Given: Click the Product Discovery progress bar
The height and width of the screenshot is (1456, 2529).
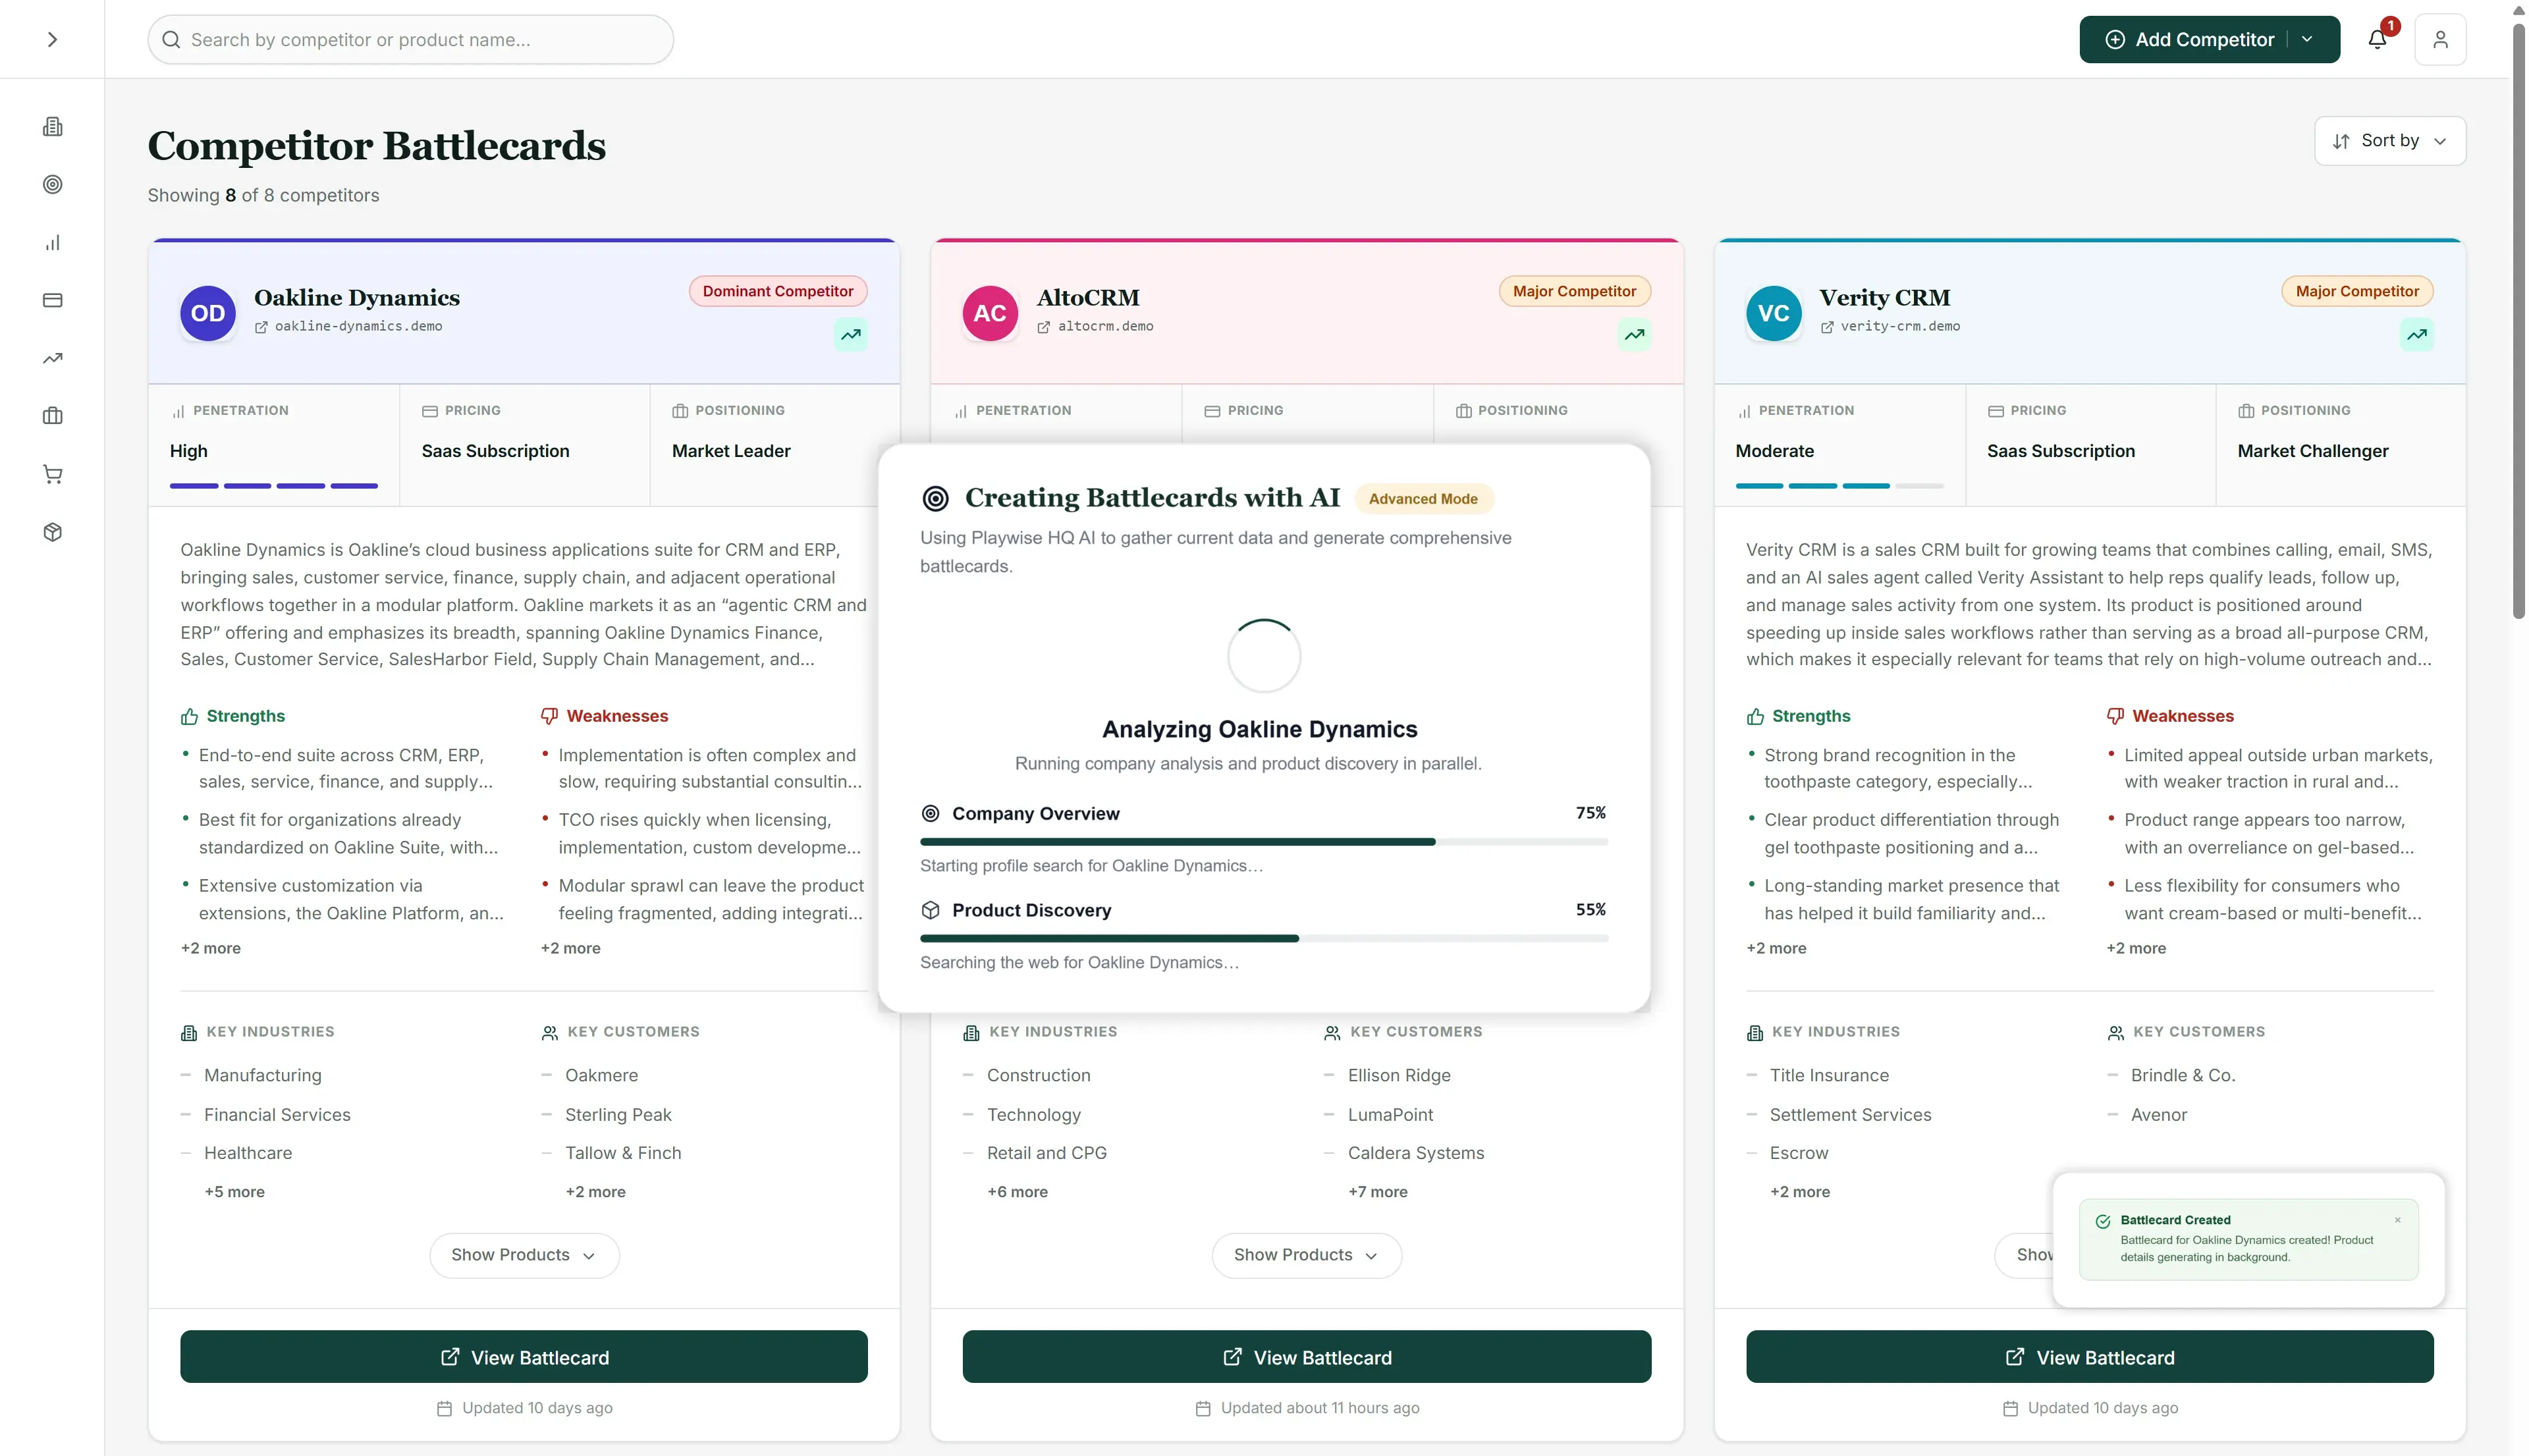Looking at the screenshot, I should 1264,939.
